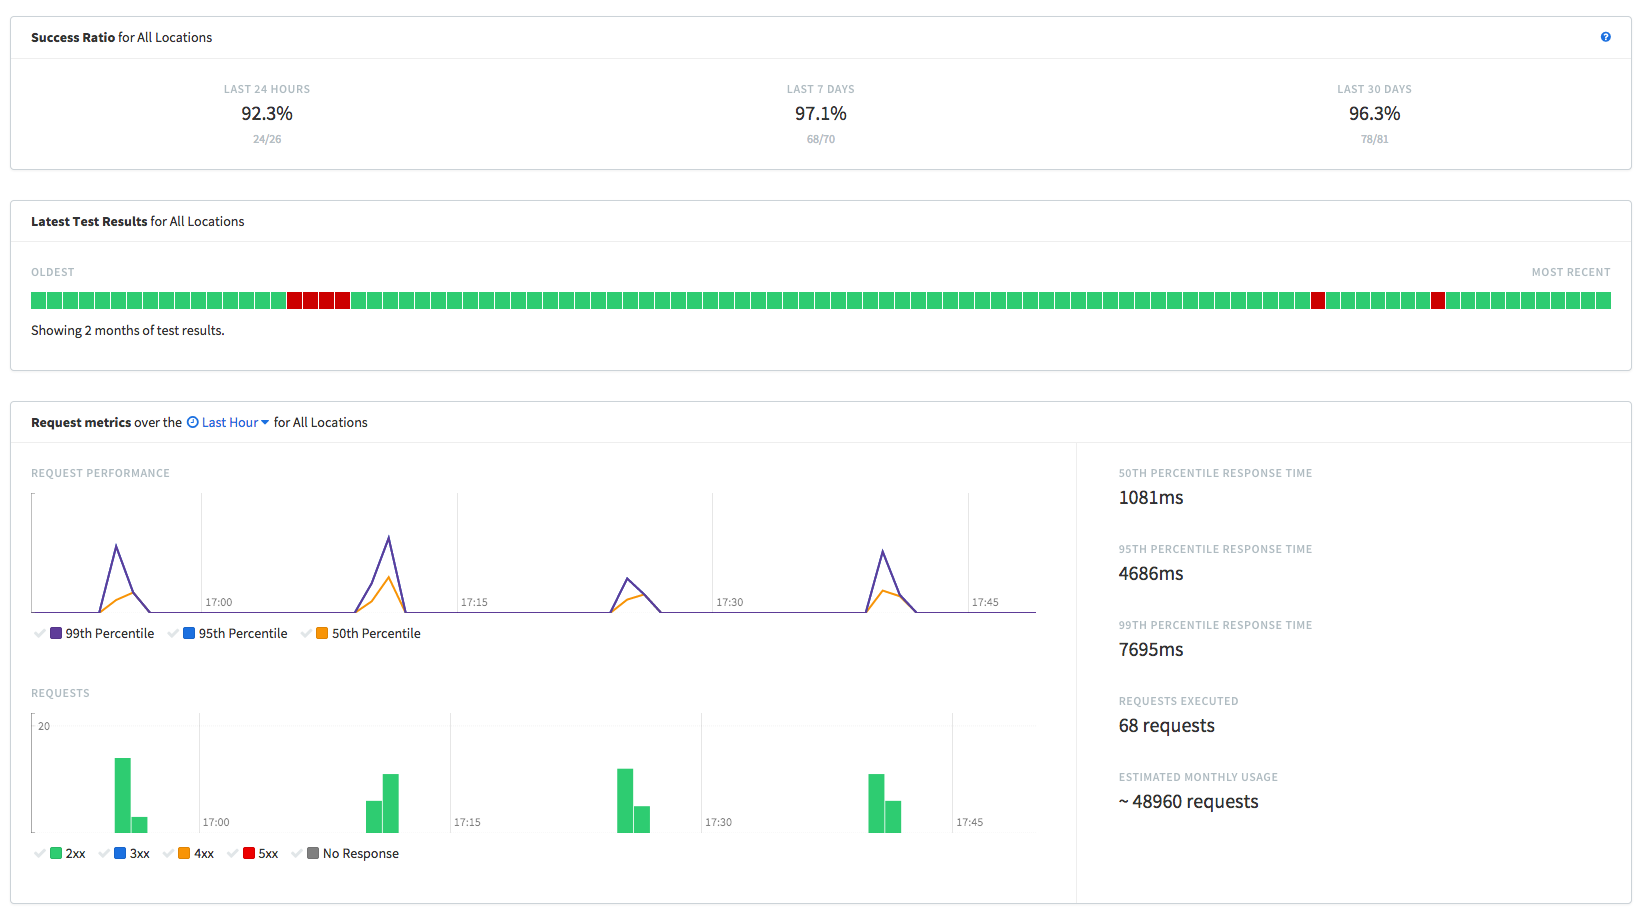Screen dimensions: 1642x916
Task: Click the REQUESTS EXECUTED label
Action: click(x=1178, y=701)
